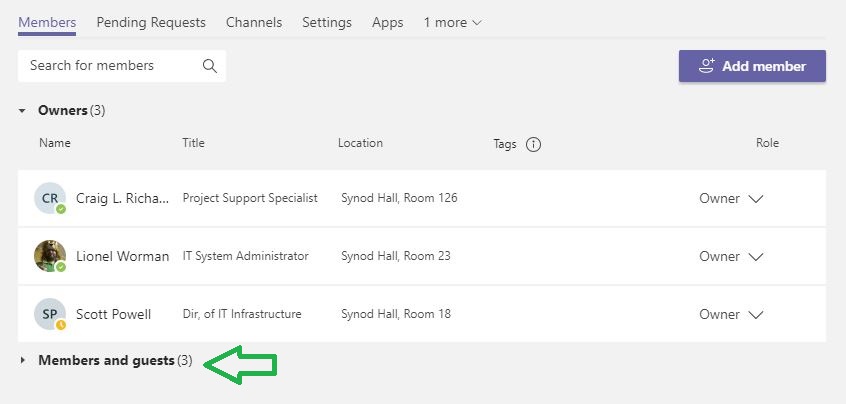Click 'Synod Hall, Room 23' location
The image size is (846, 404).
395,256
